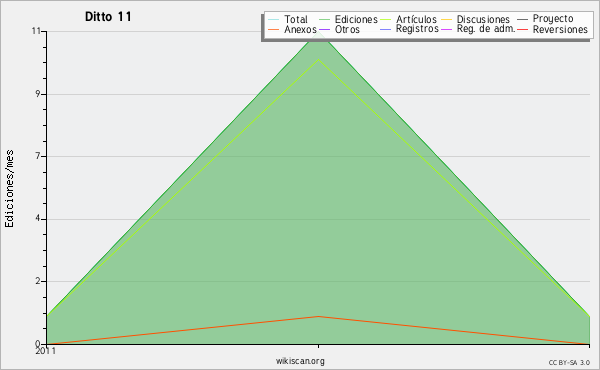Click the y-axis value 2

(x=38, y=281)
